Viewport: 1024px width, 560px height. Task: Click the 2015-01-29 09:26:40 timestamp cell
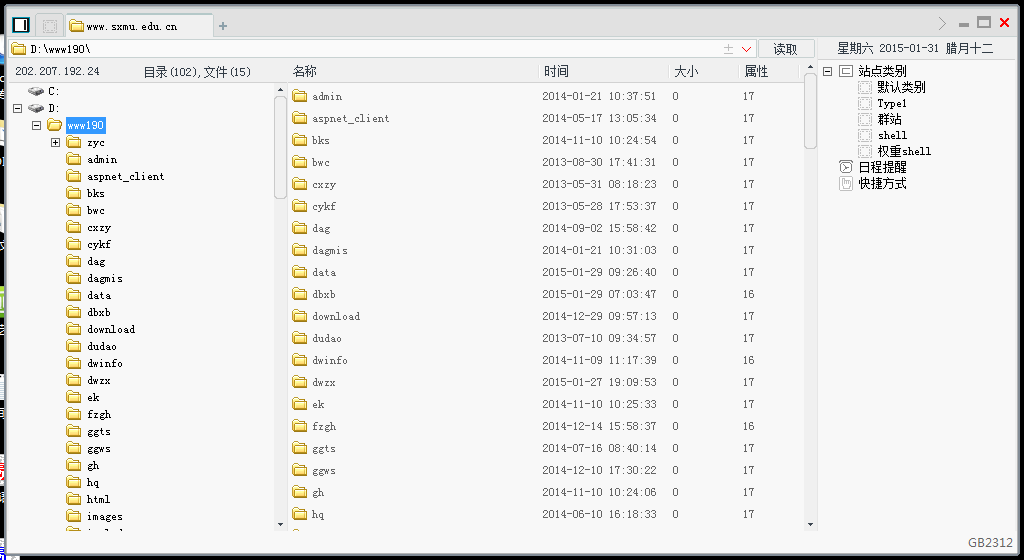[599, 272]
